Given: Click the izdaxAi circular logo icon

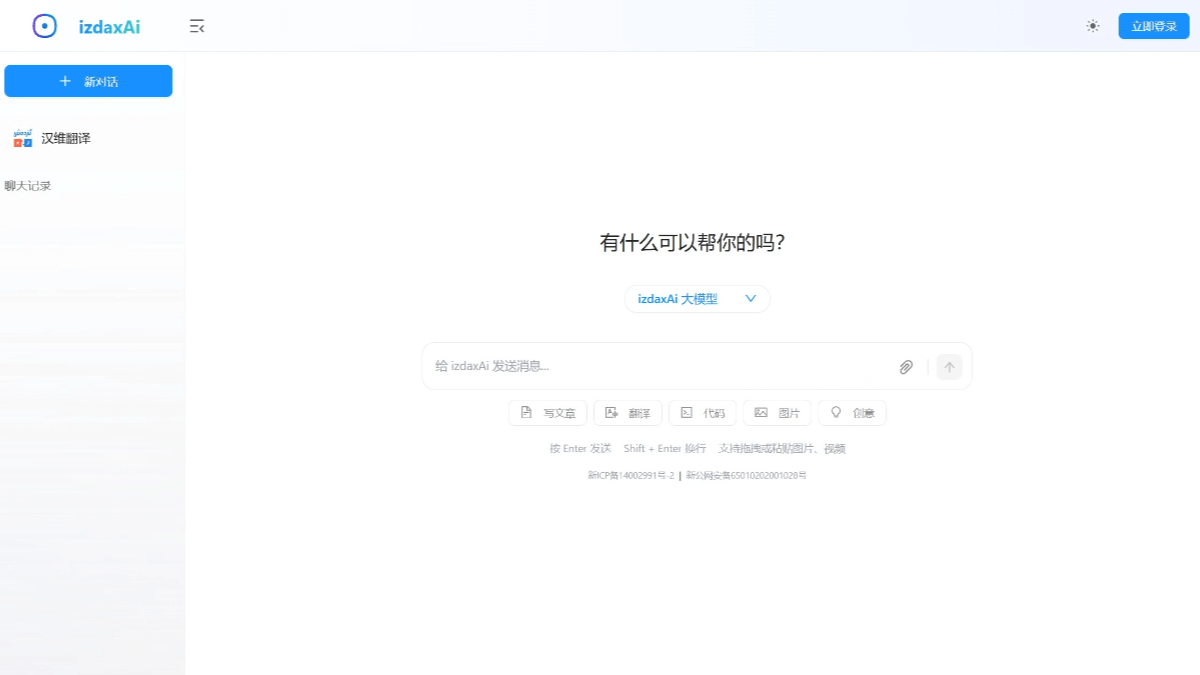Looking at the screenshot, I should point(45,27).
